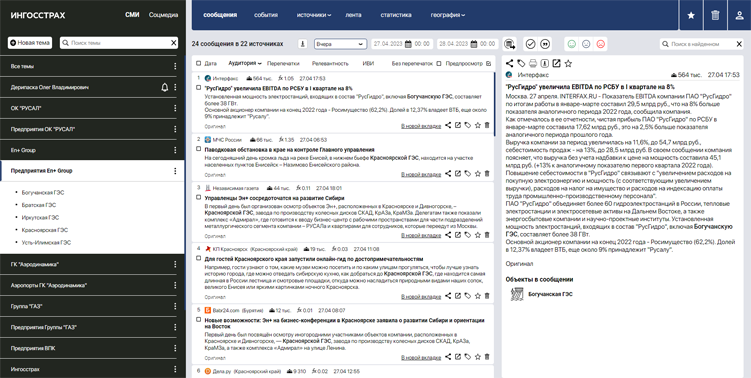Star the Паводковая обстановка message

click(478, 174)
